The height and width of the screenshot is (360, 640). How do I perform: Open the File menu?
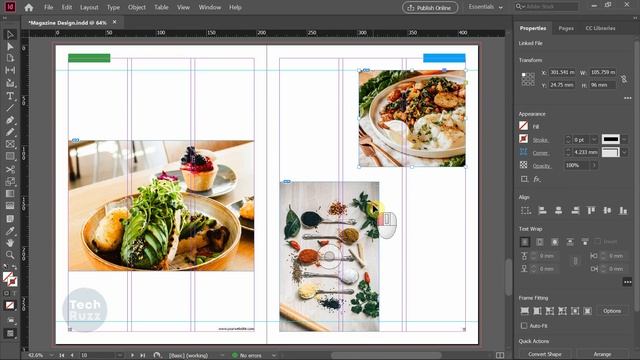(49, 7)
